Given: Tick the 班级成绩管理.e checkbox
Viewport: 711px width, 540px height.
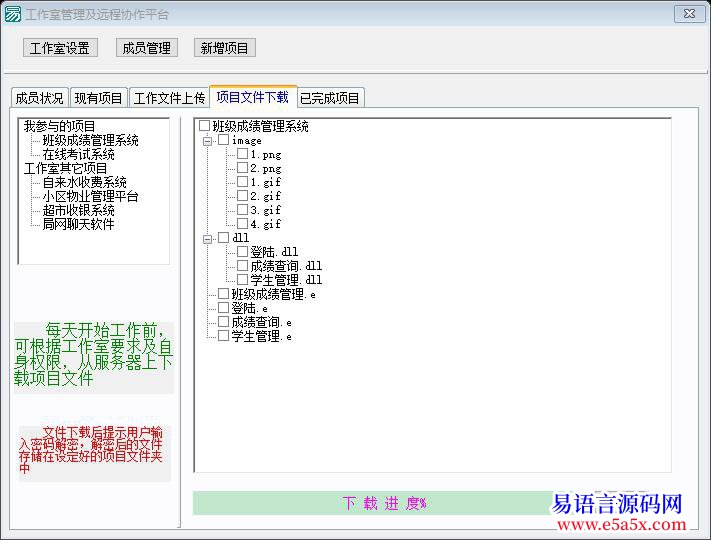Looking at the screenshot, I should coord(223,294).
